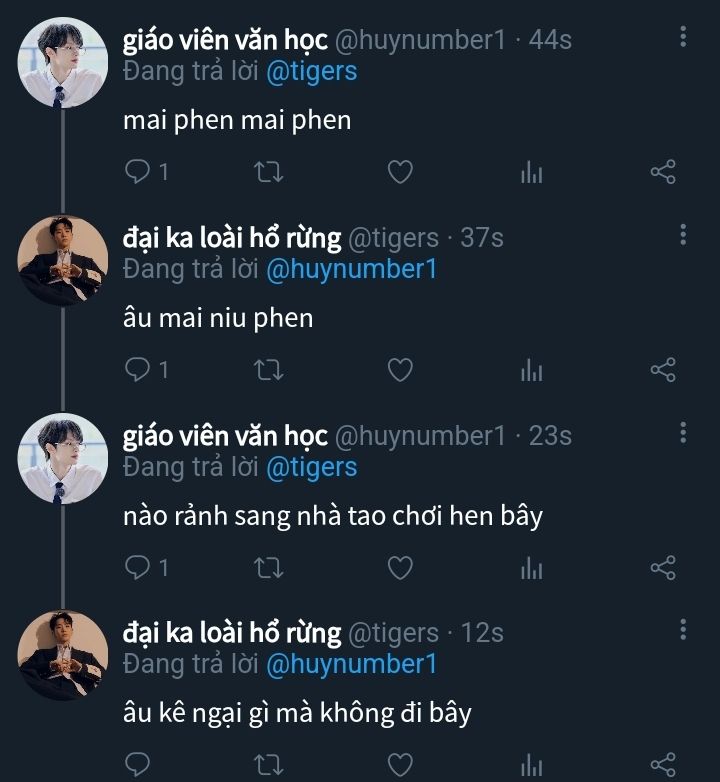Open @huynumber1 mention in "âu mai niu phen" tweet
Viewport: 720px width, 782px height.
click(x=351, y=270)
